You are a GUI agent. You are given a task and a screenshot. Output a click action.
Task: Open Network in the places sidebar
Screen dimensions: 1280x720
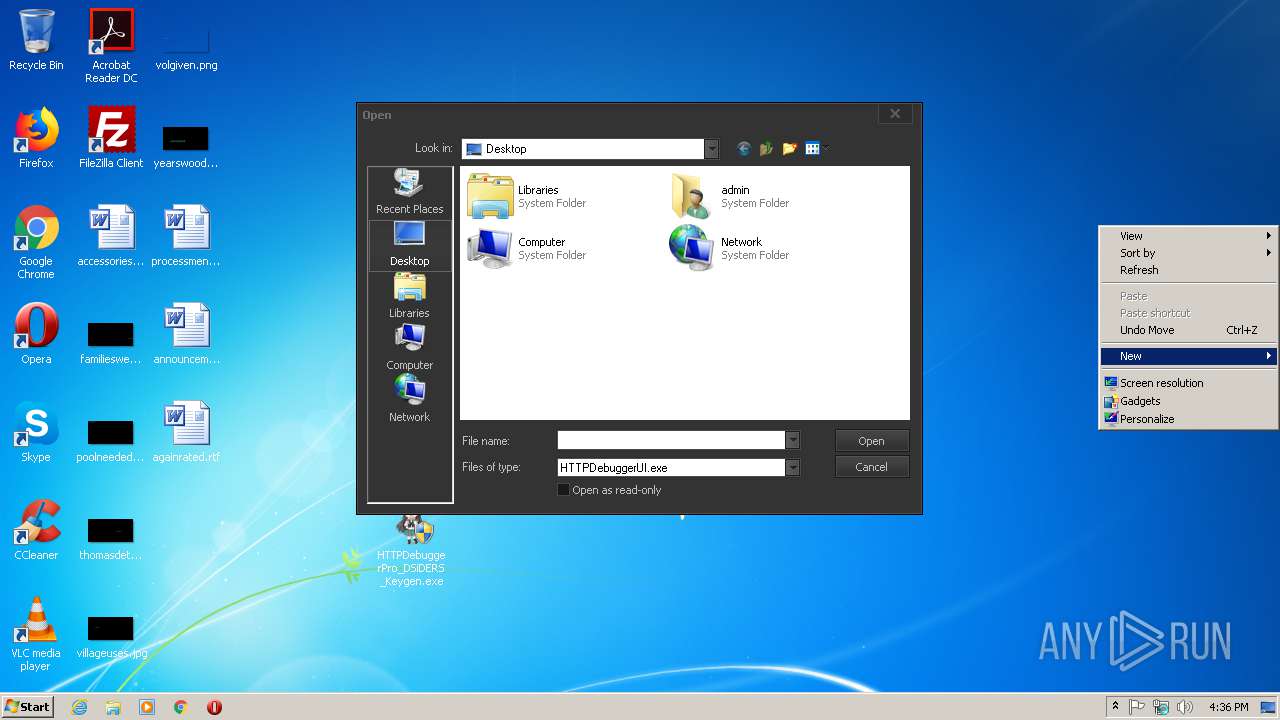pyautogui.click(x=409, y=400)
